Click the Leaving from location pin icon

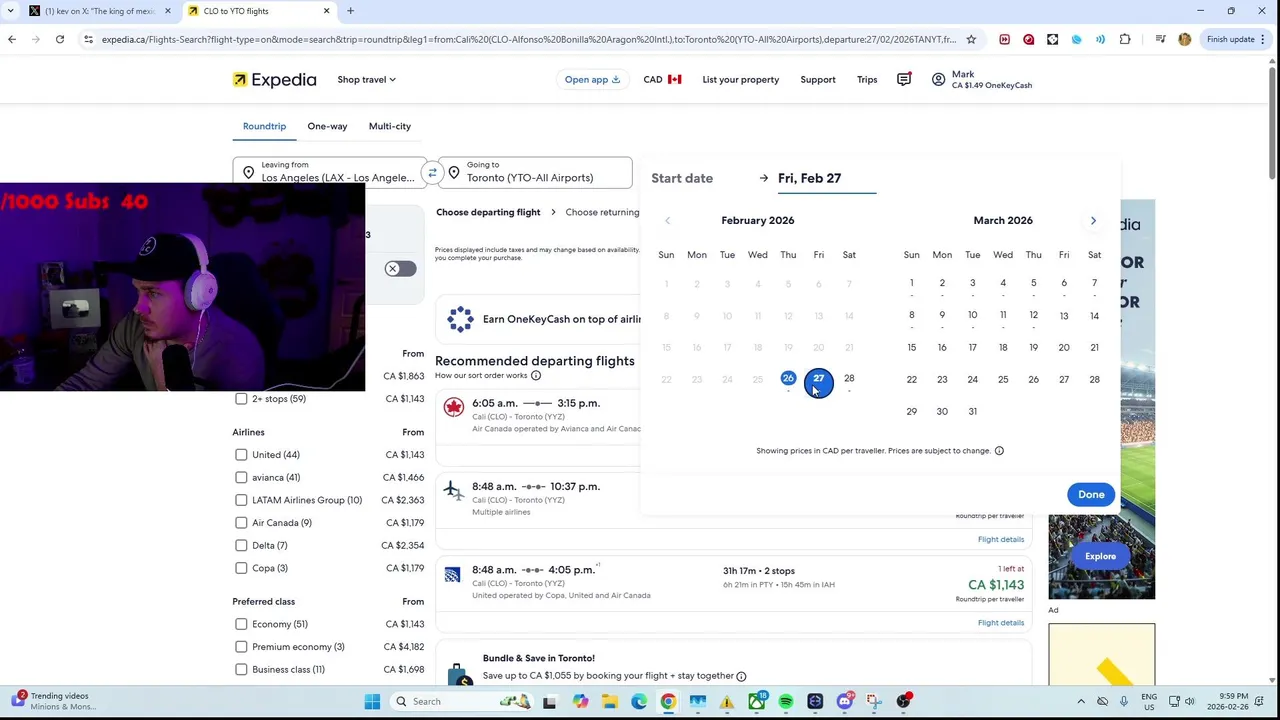pos(248,173)
